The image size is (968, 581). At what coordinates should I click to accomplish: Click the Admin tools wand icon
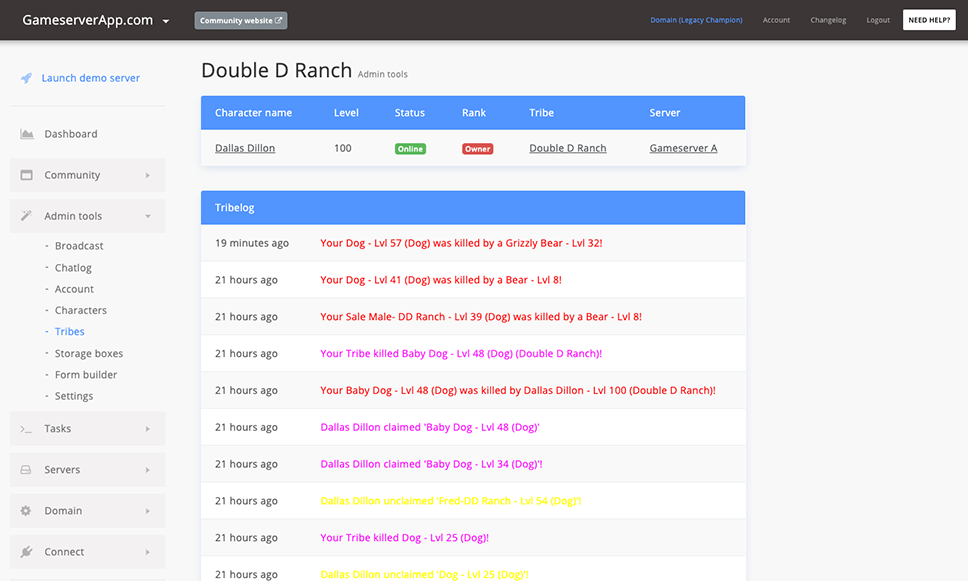(x=26, y=215)
